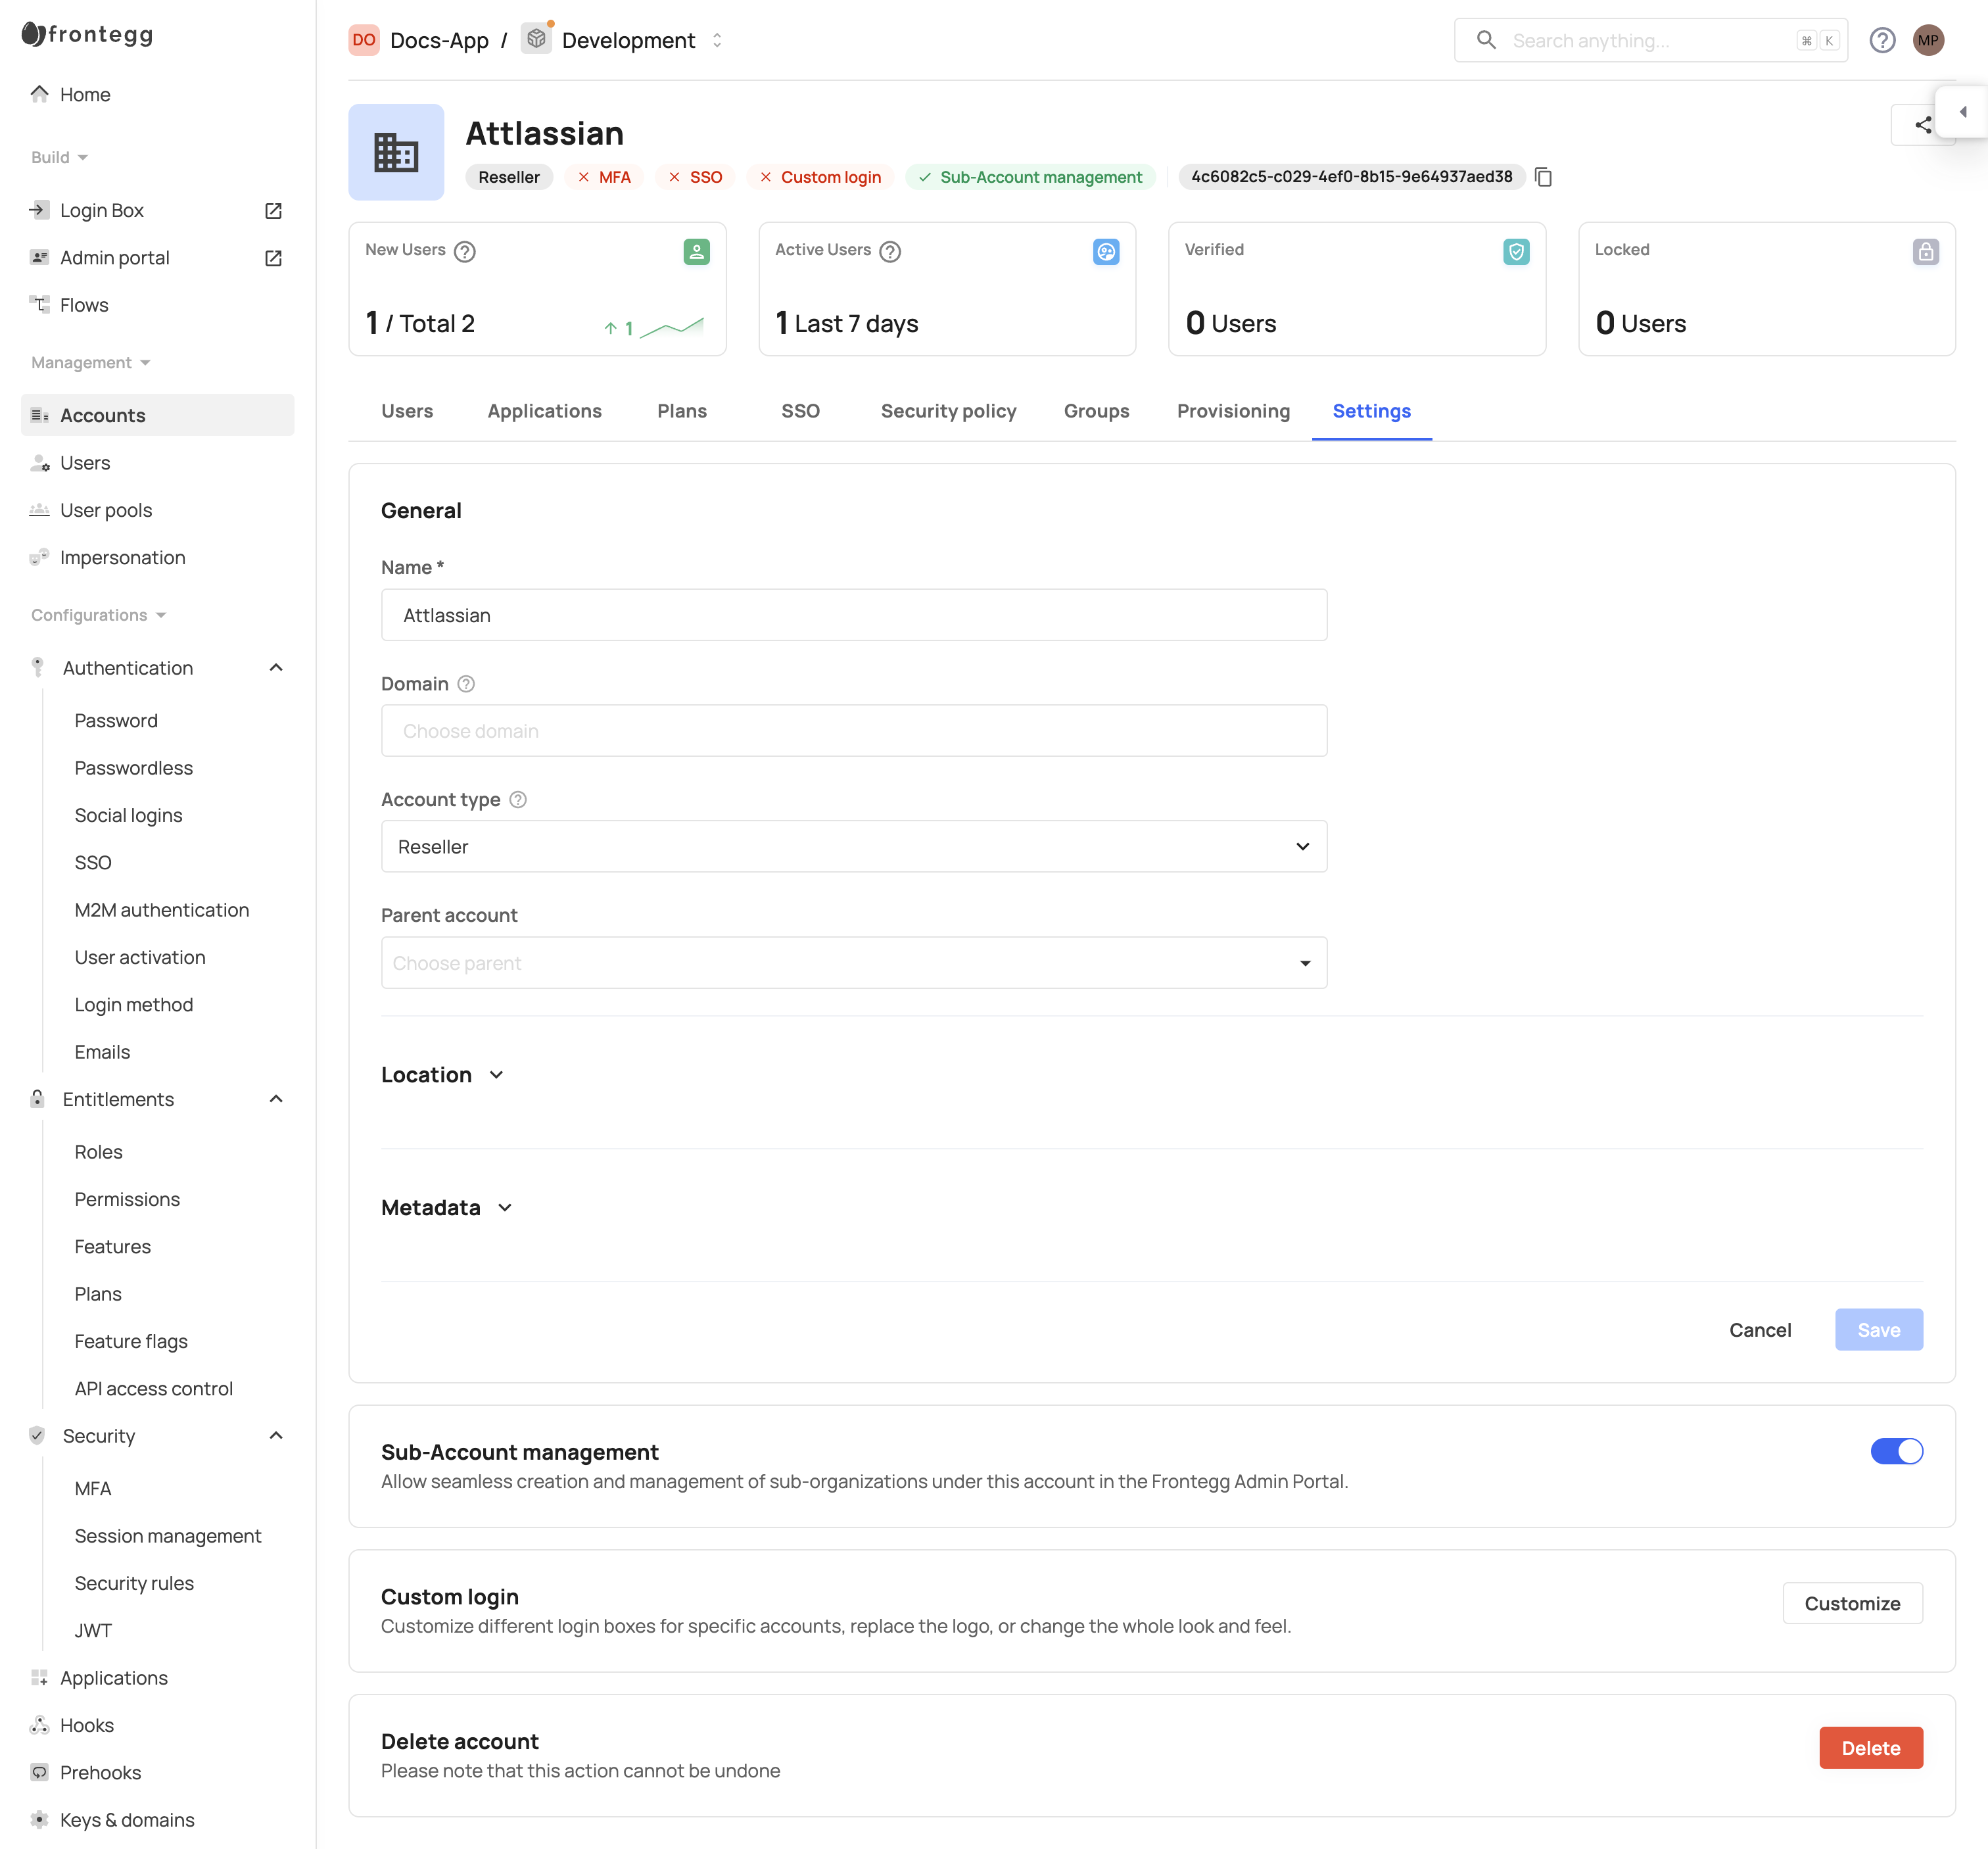
Task: Click the Frontegg logo
Action: [x=86, y=34]
